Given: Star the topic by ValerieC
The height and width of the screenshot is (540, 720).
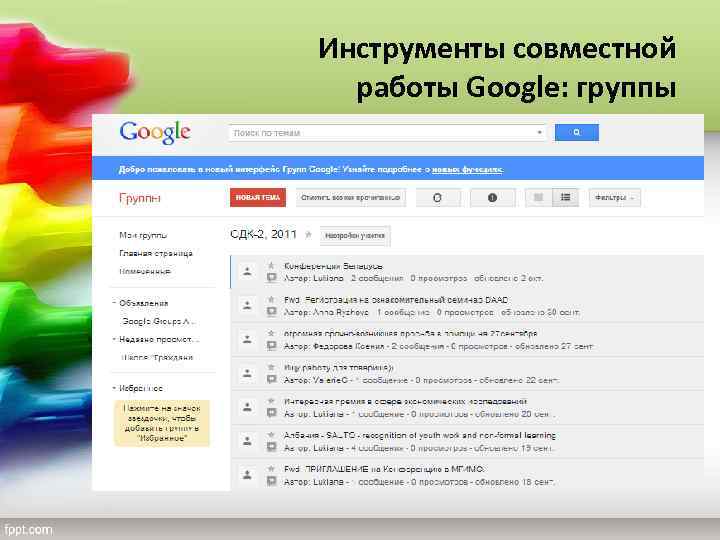Looking at the screenshot, I should (271, 367).
